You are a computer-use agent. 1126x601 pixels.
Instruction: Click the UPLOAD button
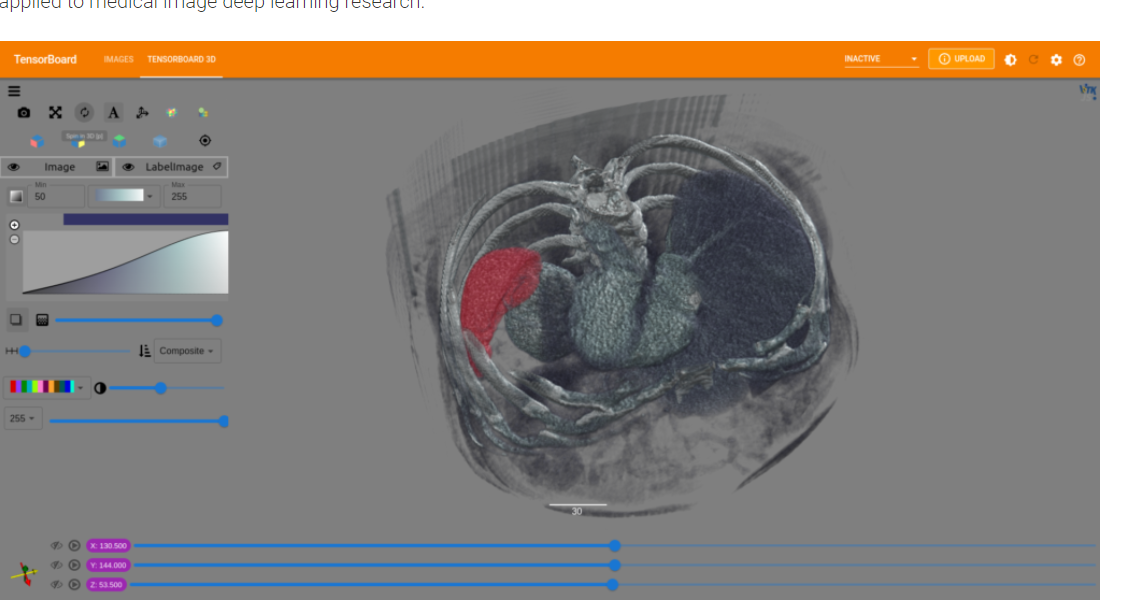pos(961,59)
